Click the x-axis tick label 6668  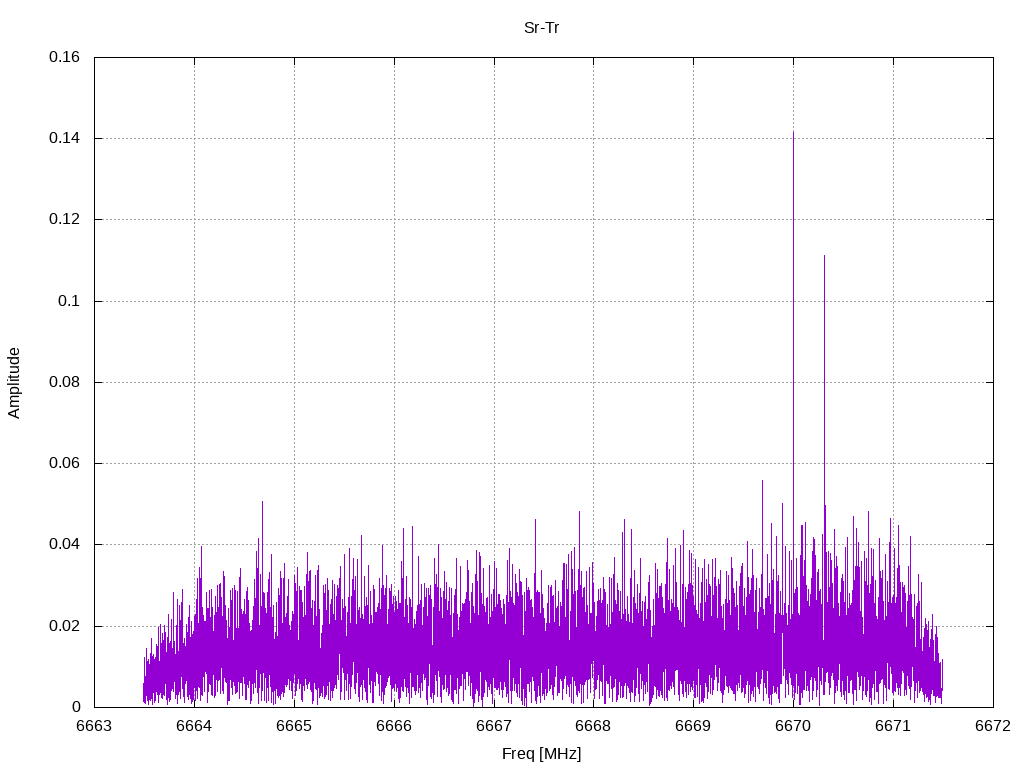[x=593, y=726]
